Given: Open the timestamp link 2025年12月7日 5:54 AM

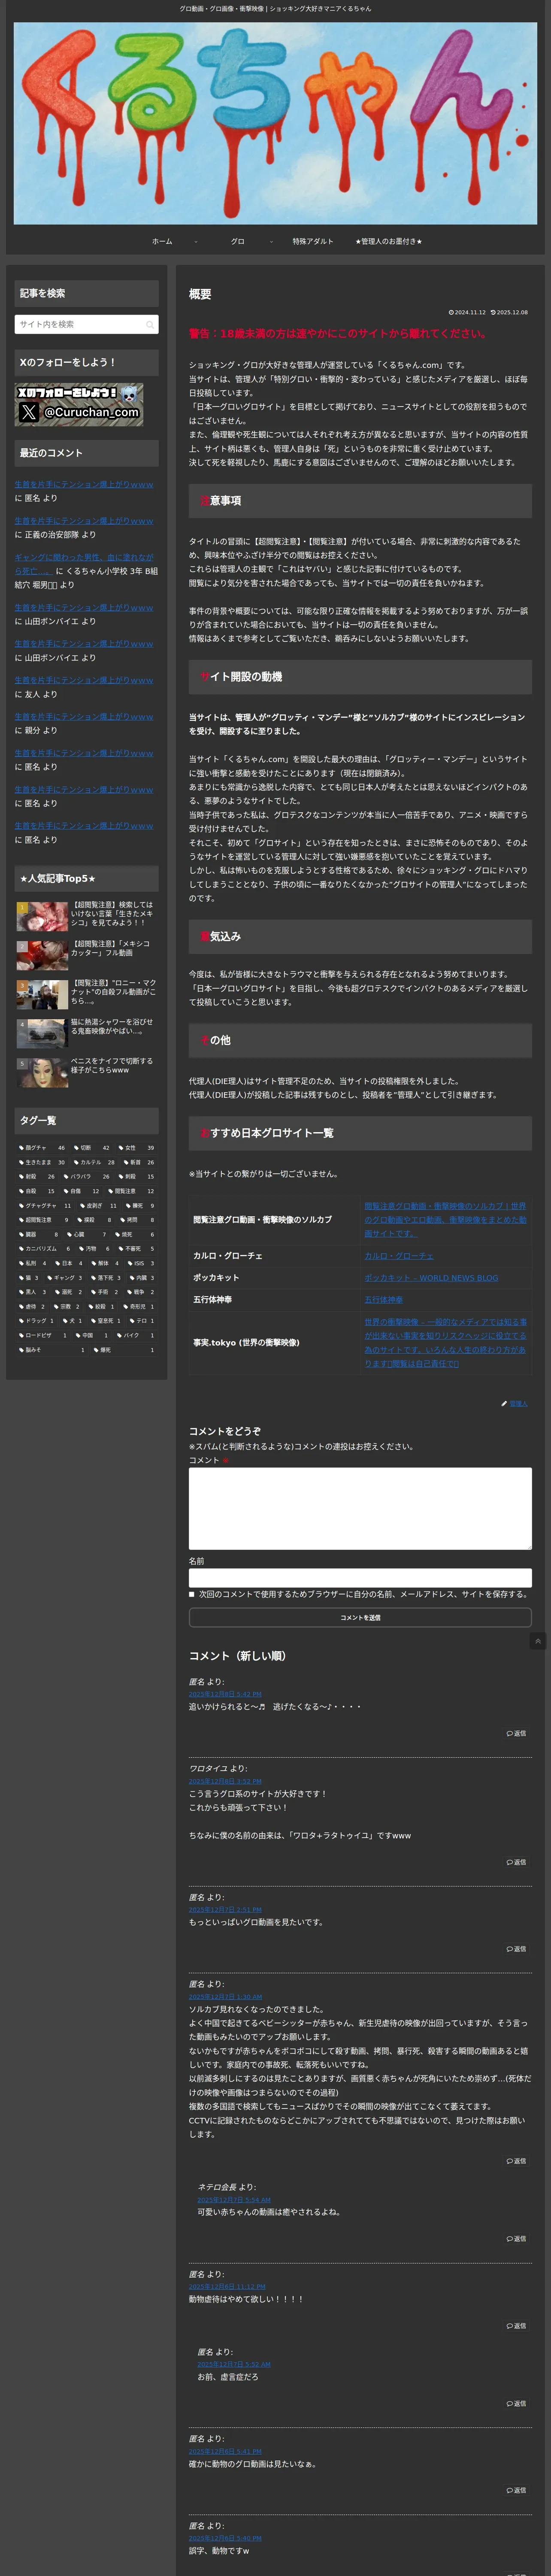Looking at the screenshot, I should 234,2200.
